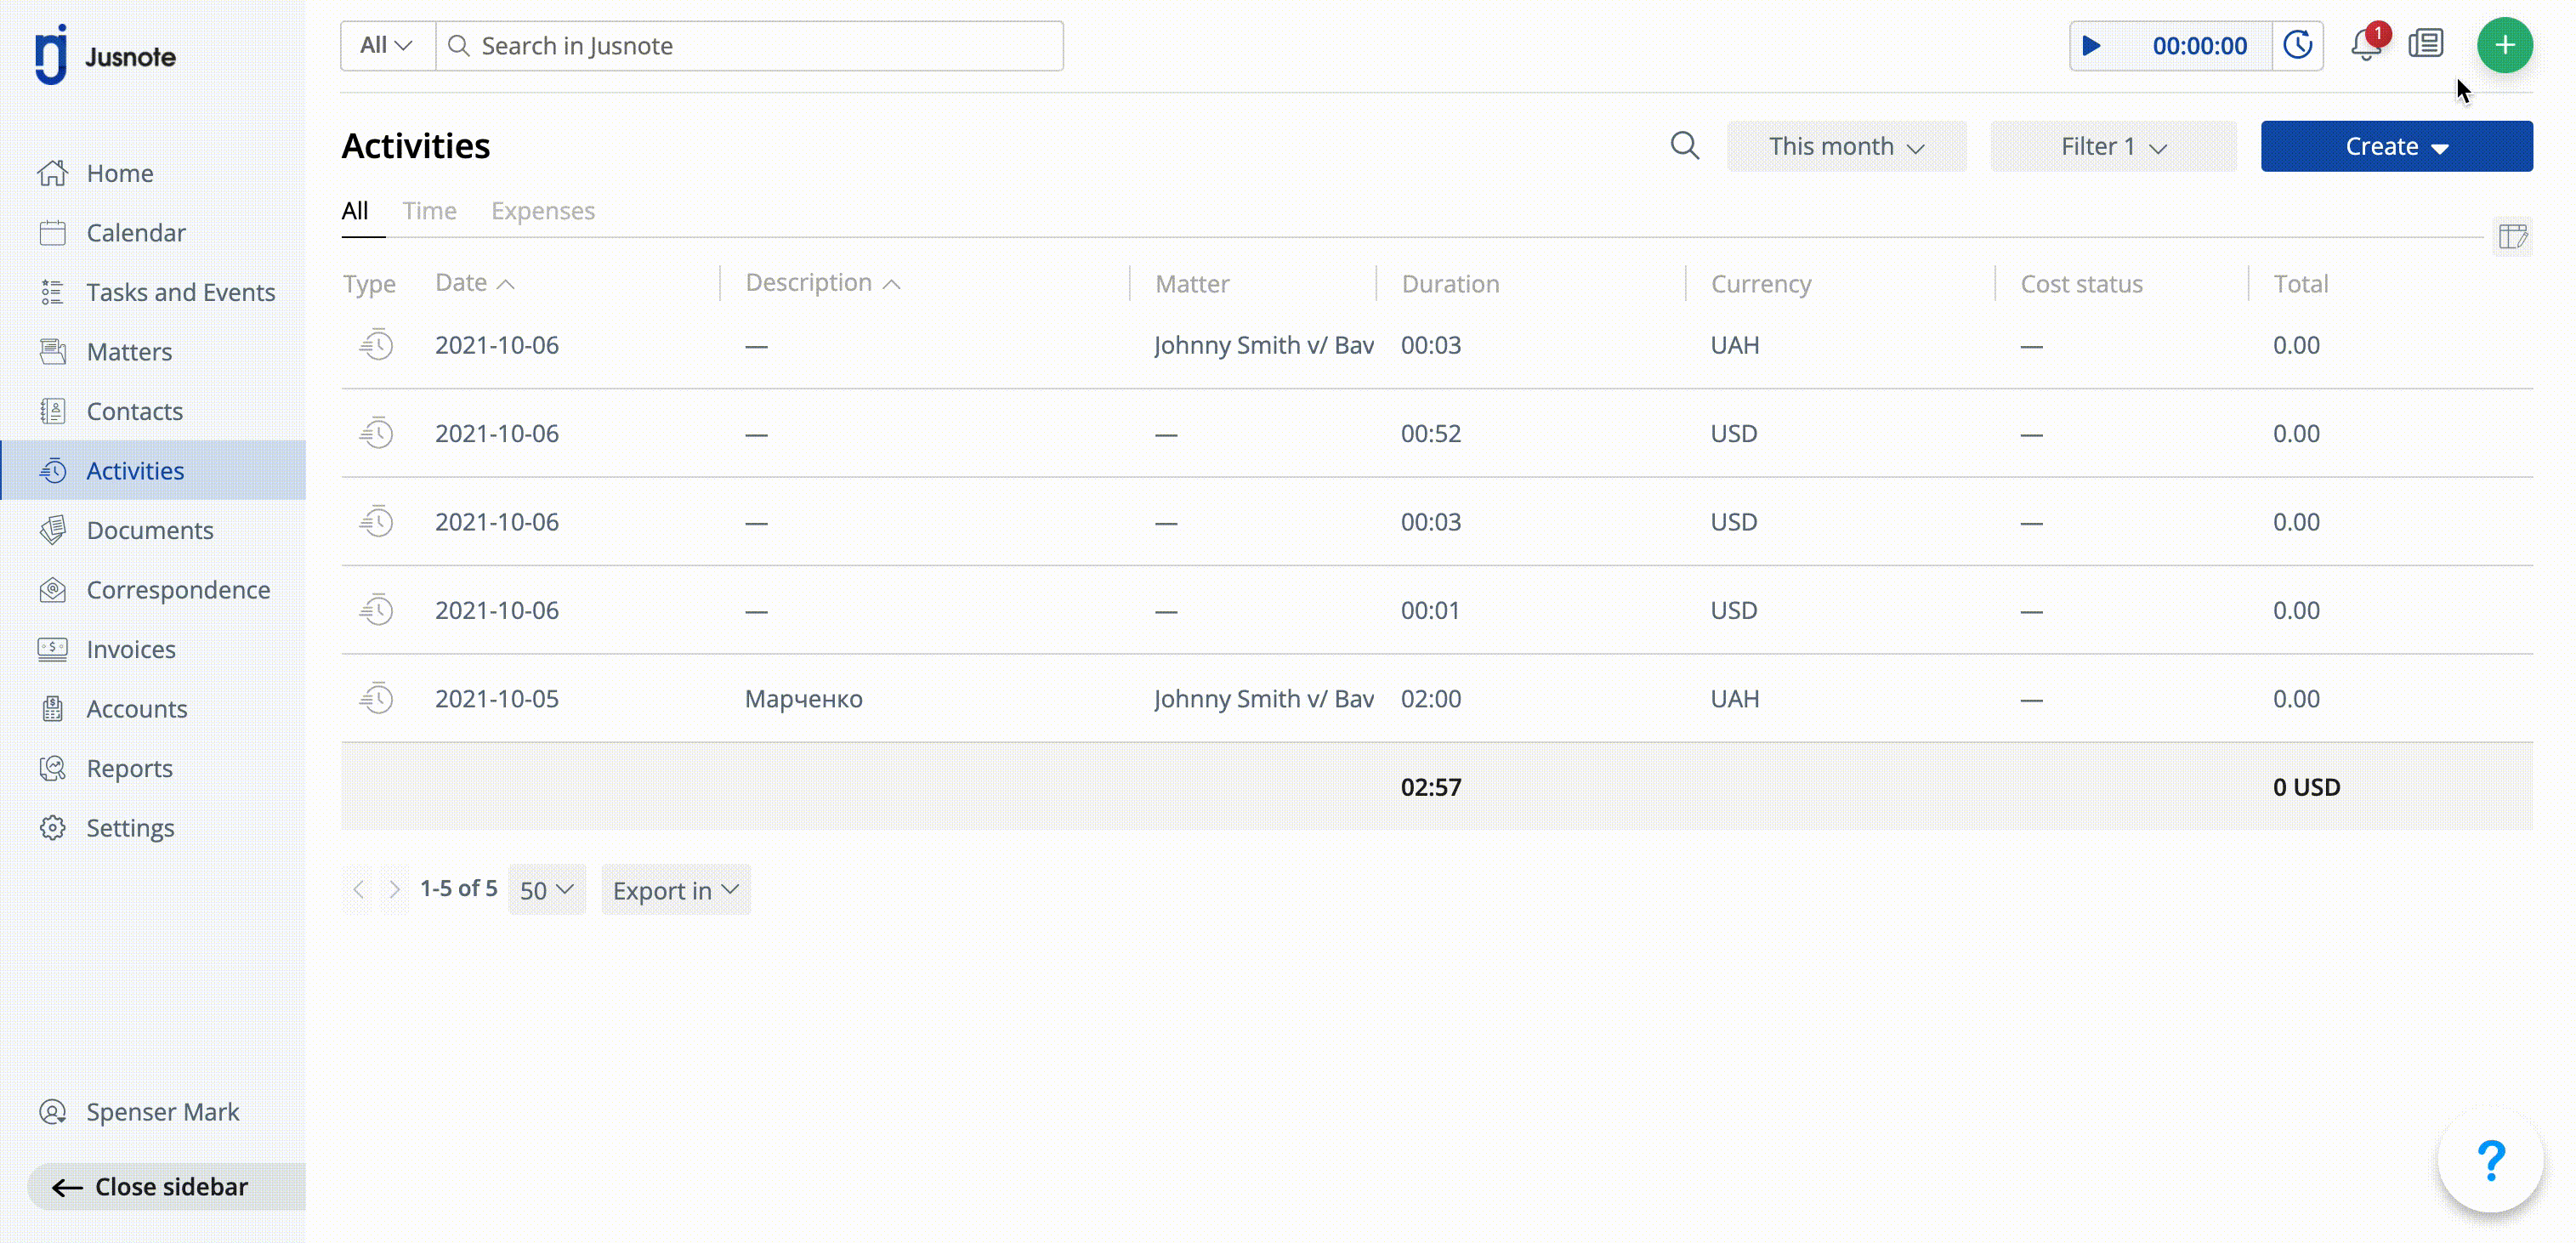Click the Total column header
The image size is (2576, 1243).
click(2301, 284)
